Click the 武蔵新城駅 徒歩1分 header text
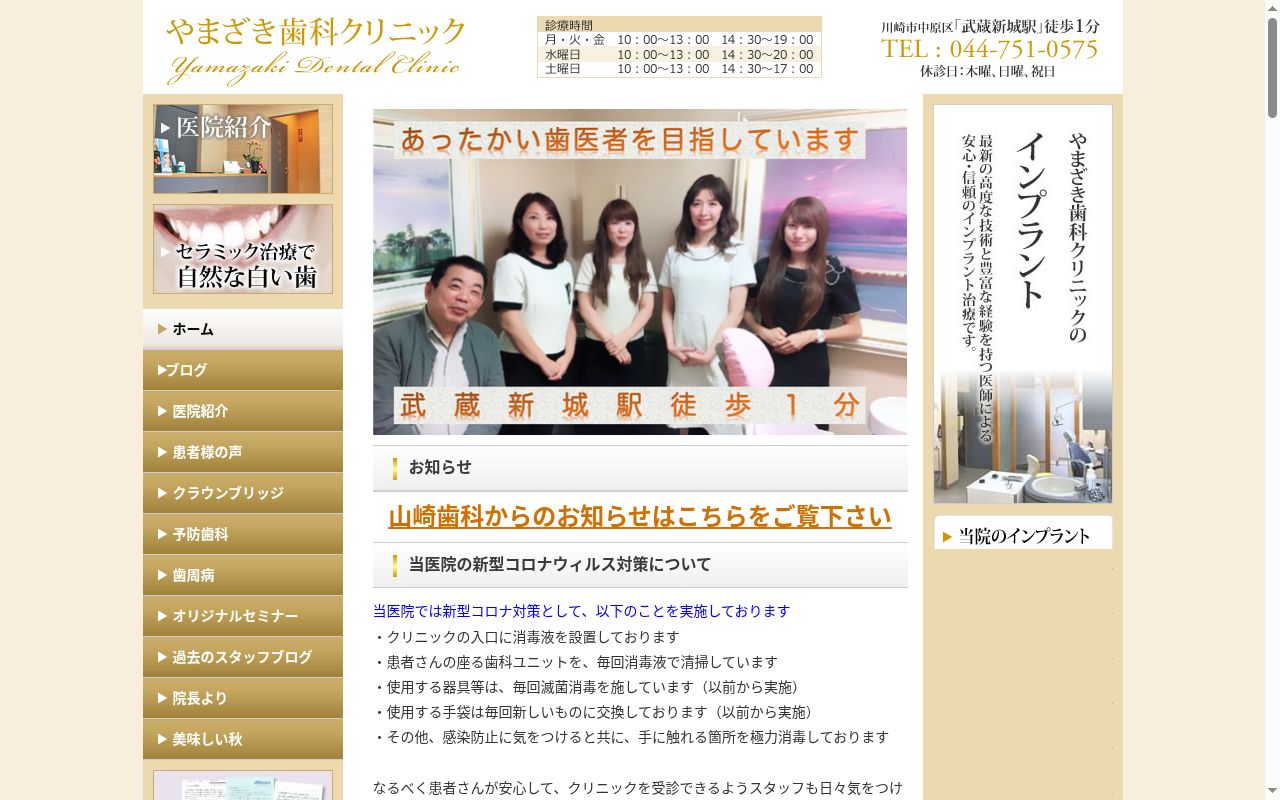The image size is (1280, 800). [x=989, y=27]
